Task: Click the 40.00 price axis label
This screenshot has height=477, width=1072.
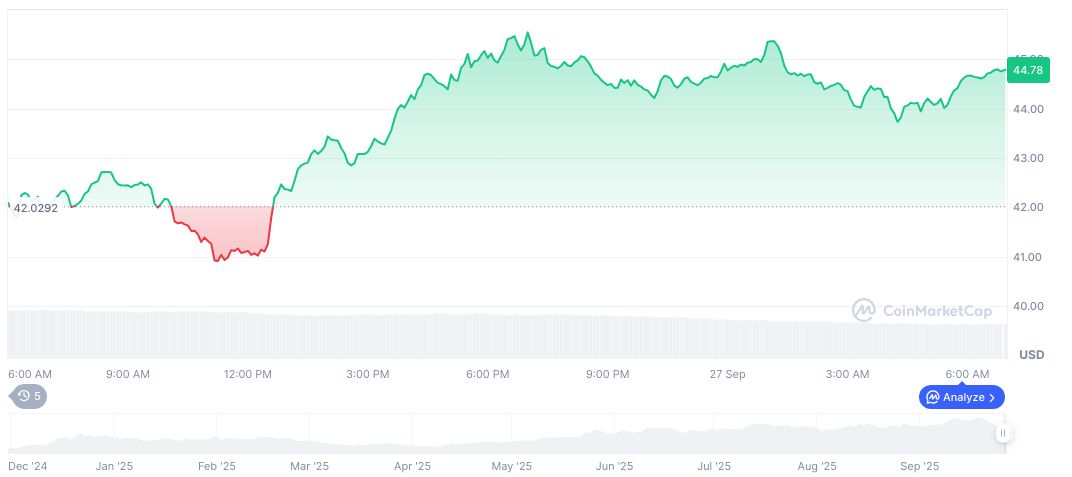Action: point(1030,307)
